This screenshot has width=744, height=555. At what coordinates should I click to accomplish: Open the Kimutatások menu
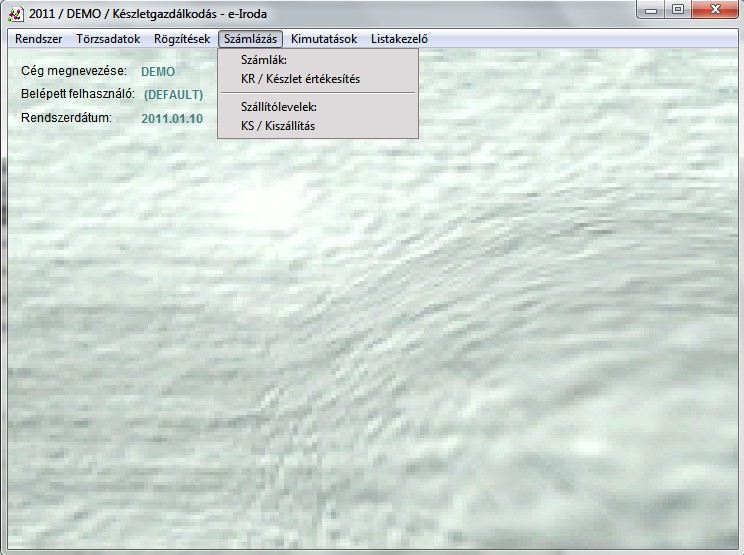click(324, 39)
